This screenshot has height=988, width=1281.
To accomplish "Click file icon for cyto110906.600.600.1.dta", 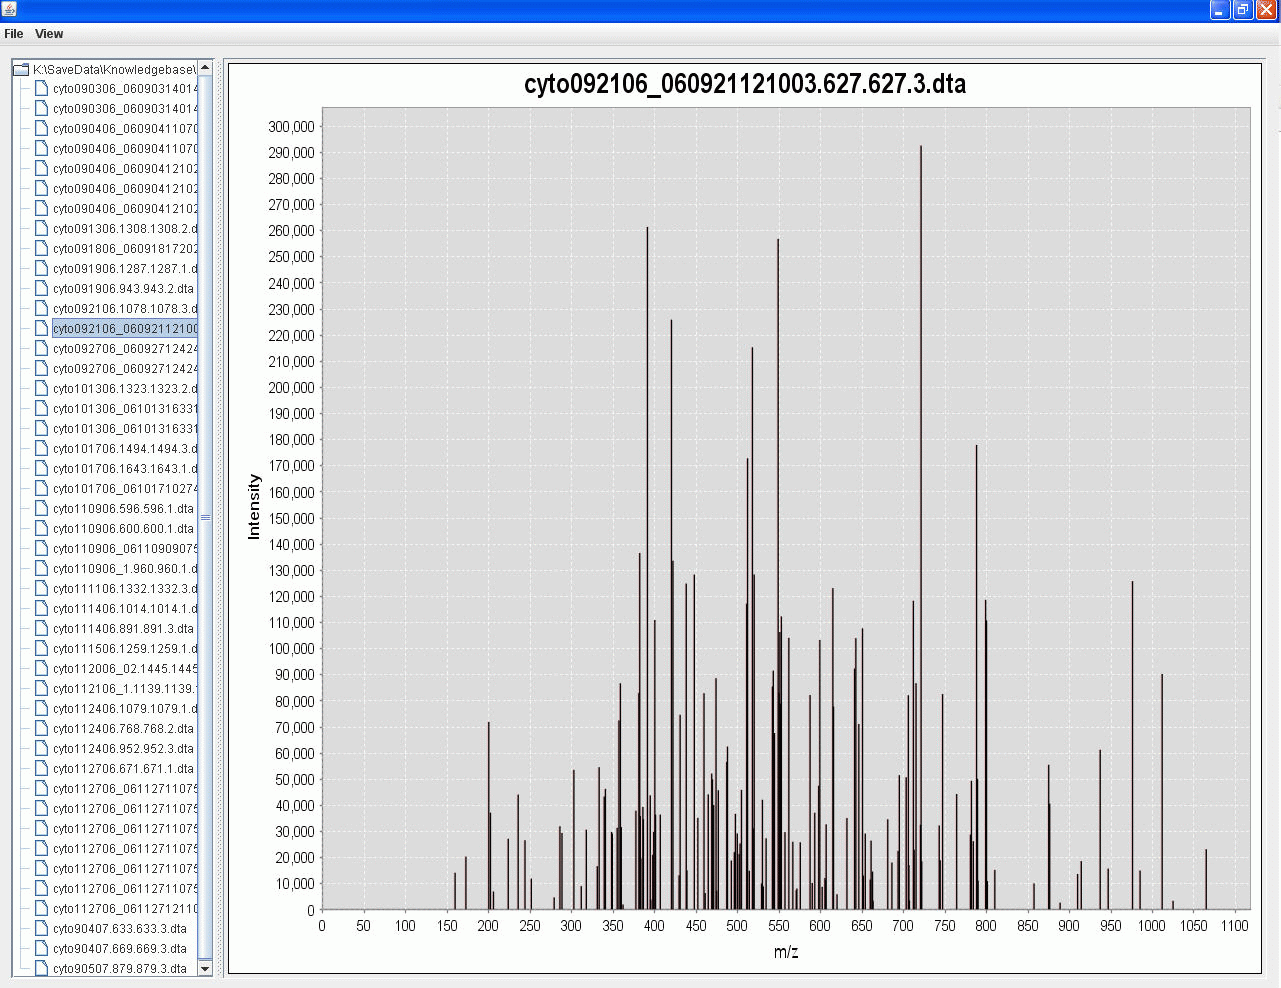I will tap(41, 528).
